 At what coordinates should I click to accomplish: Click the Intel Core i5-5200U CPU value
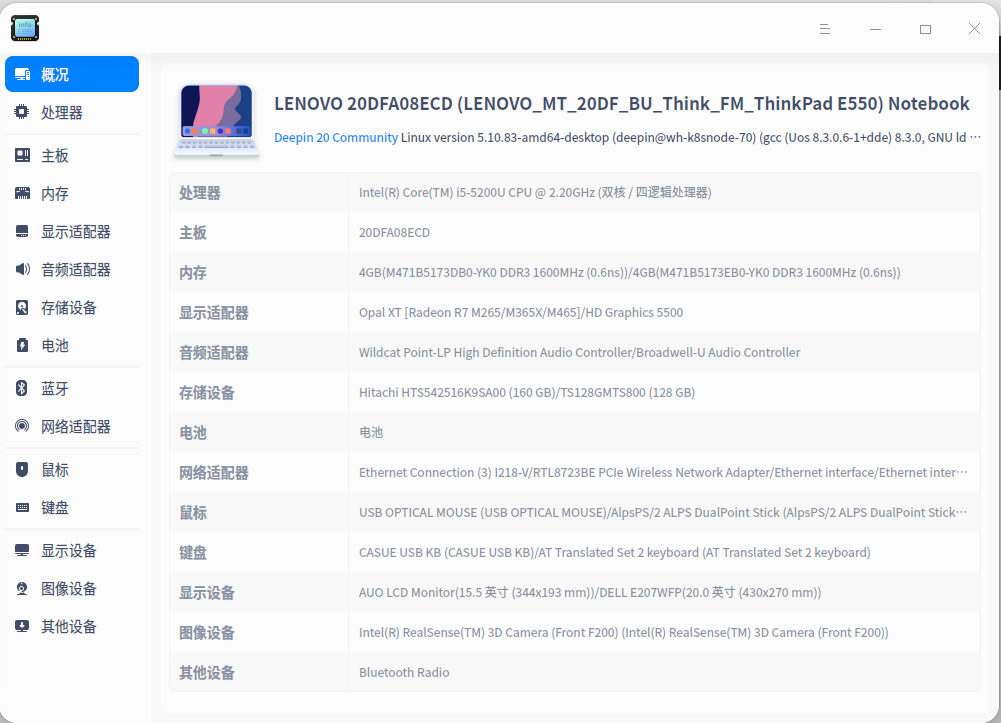(535, 192)
